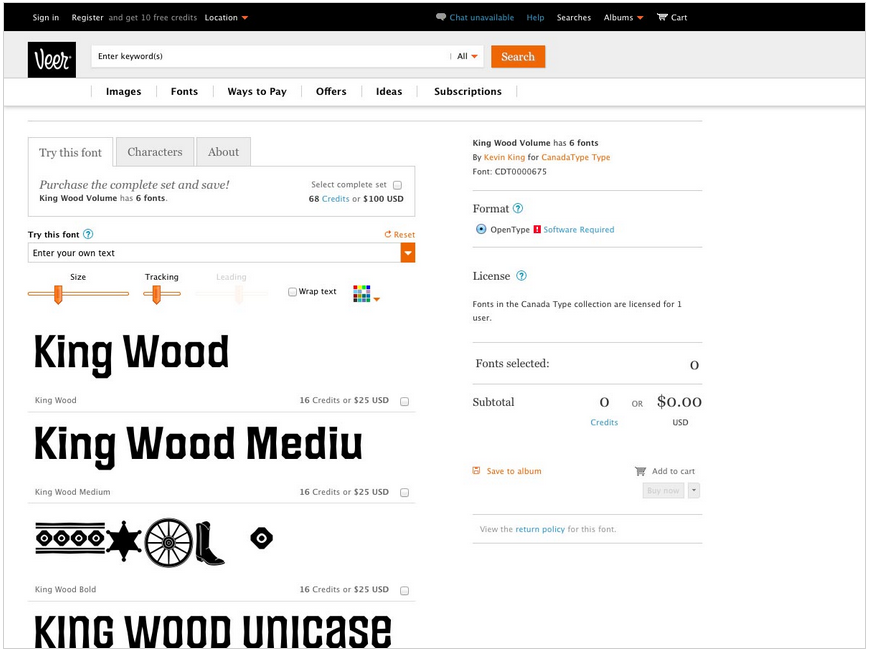Click the Credits link in complete set box
Viewport: 874px width, 657px height.
[336, 198]
